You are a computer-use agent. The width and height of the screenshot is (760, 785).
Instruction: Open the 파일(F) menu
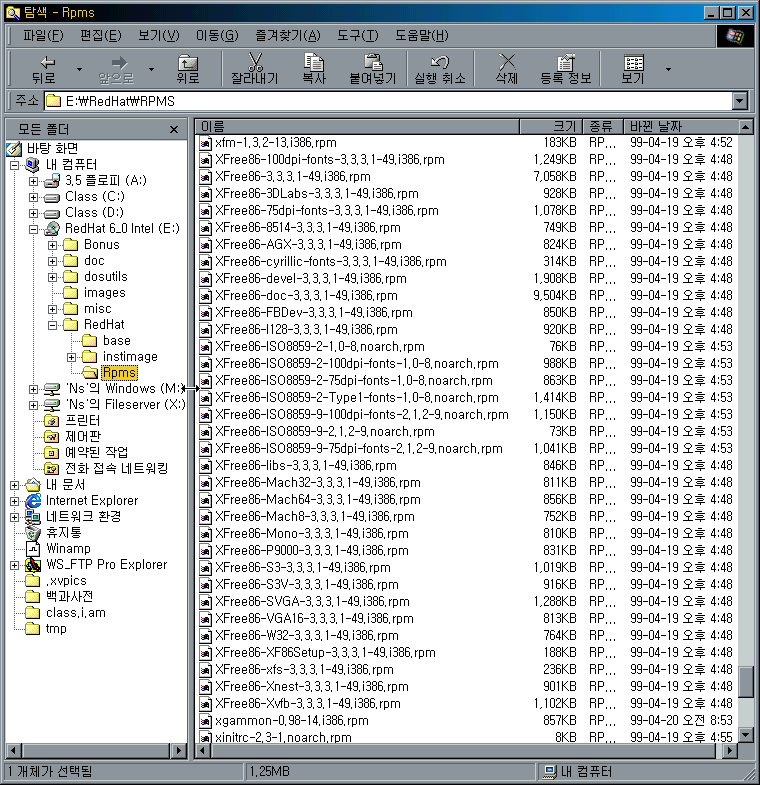[42, 36]
